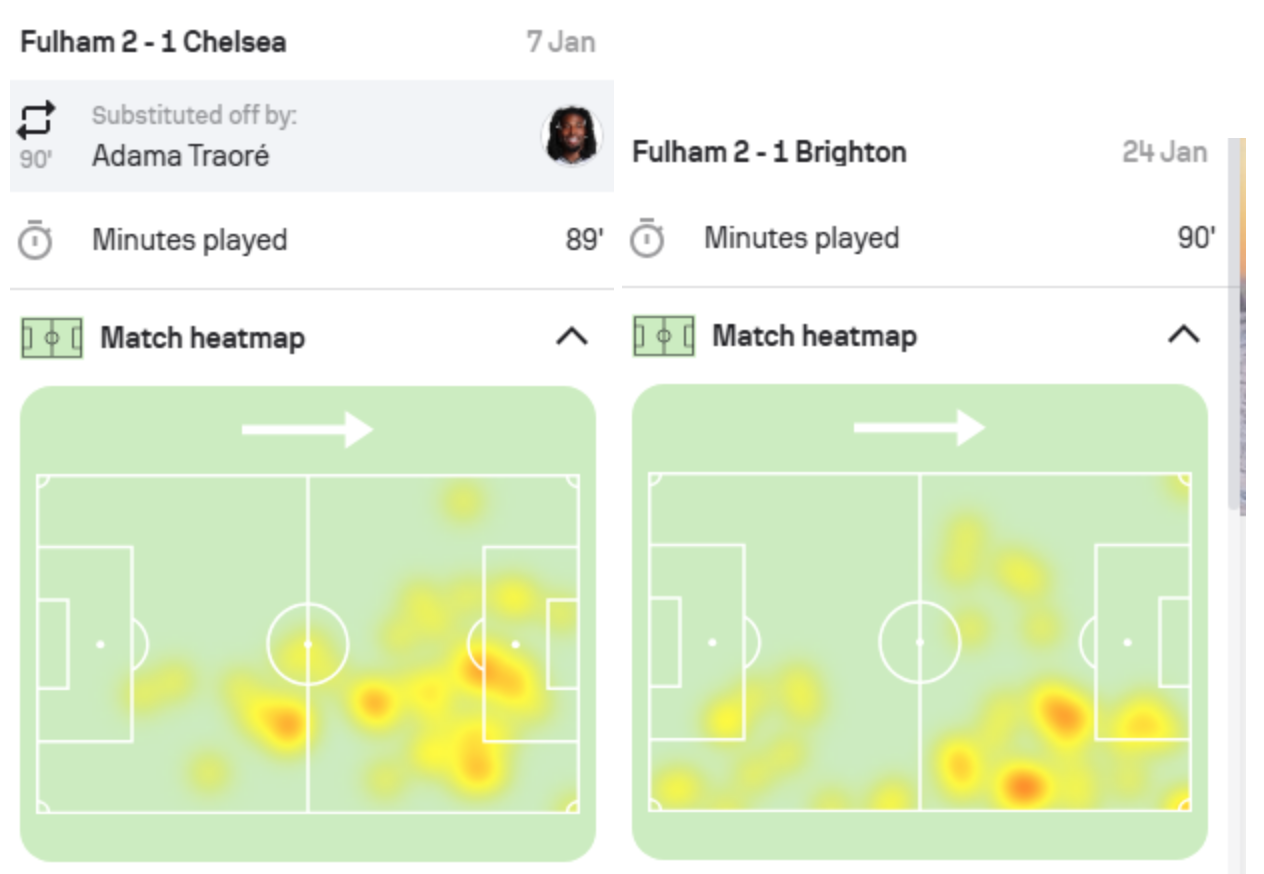Click the 24 Jan match date
Viewport: 1264px width, 874px height.
click(x=1164, y=152)
